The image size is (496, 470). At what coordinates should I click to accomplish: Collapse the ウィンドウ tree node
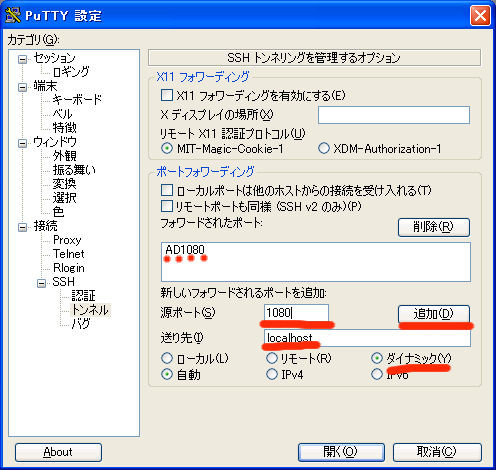click(x=22, y=143)
